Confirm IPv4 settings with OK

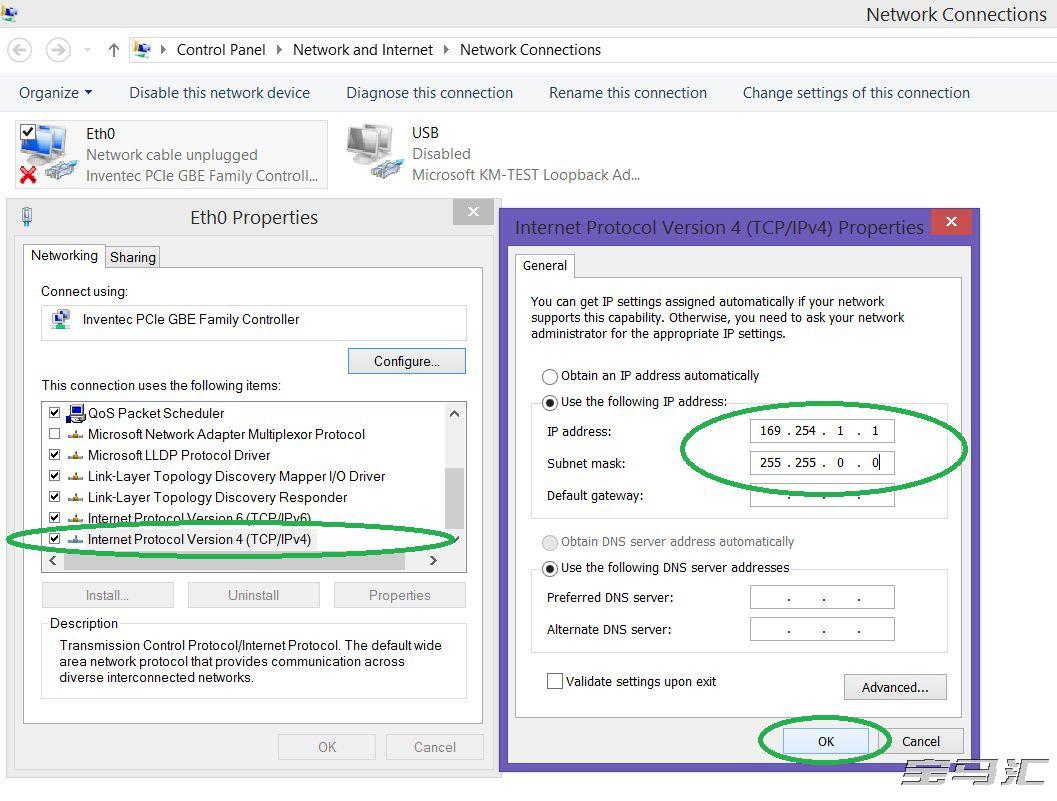[826, 741]
